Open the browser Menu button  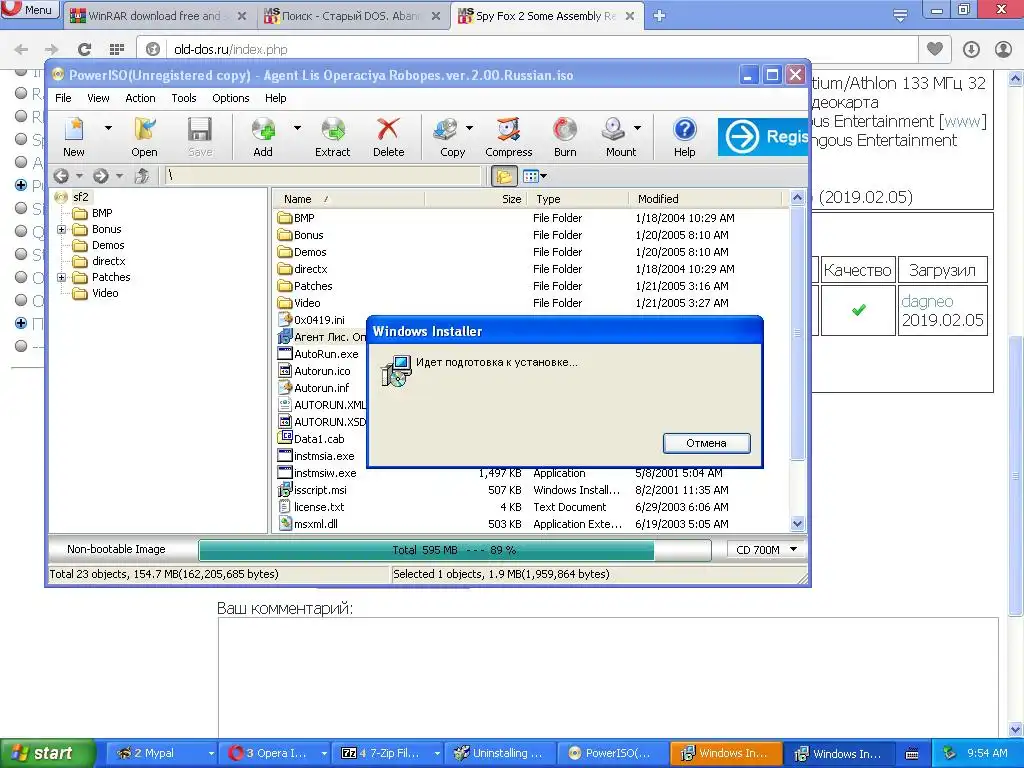tap(29, 9)
